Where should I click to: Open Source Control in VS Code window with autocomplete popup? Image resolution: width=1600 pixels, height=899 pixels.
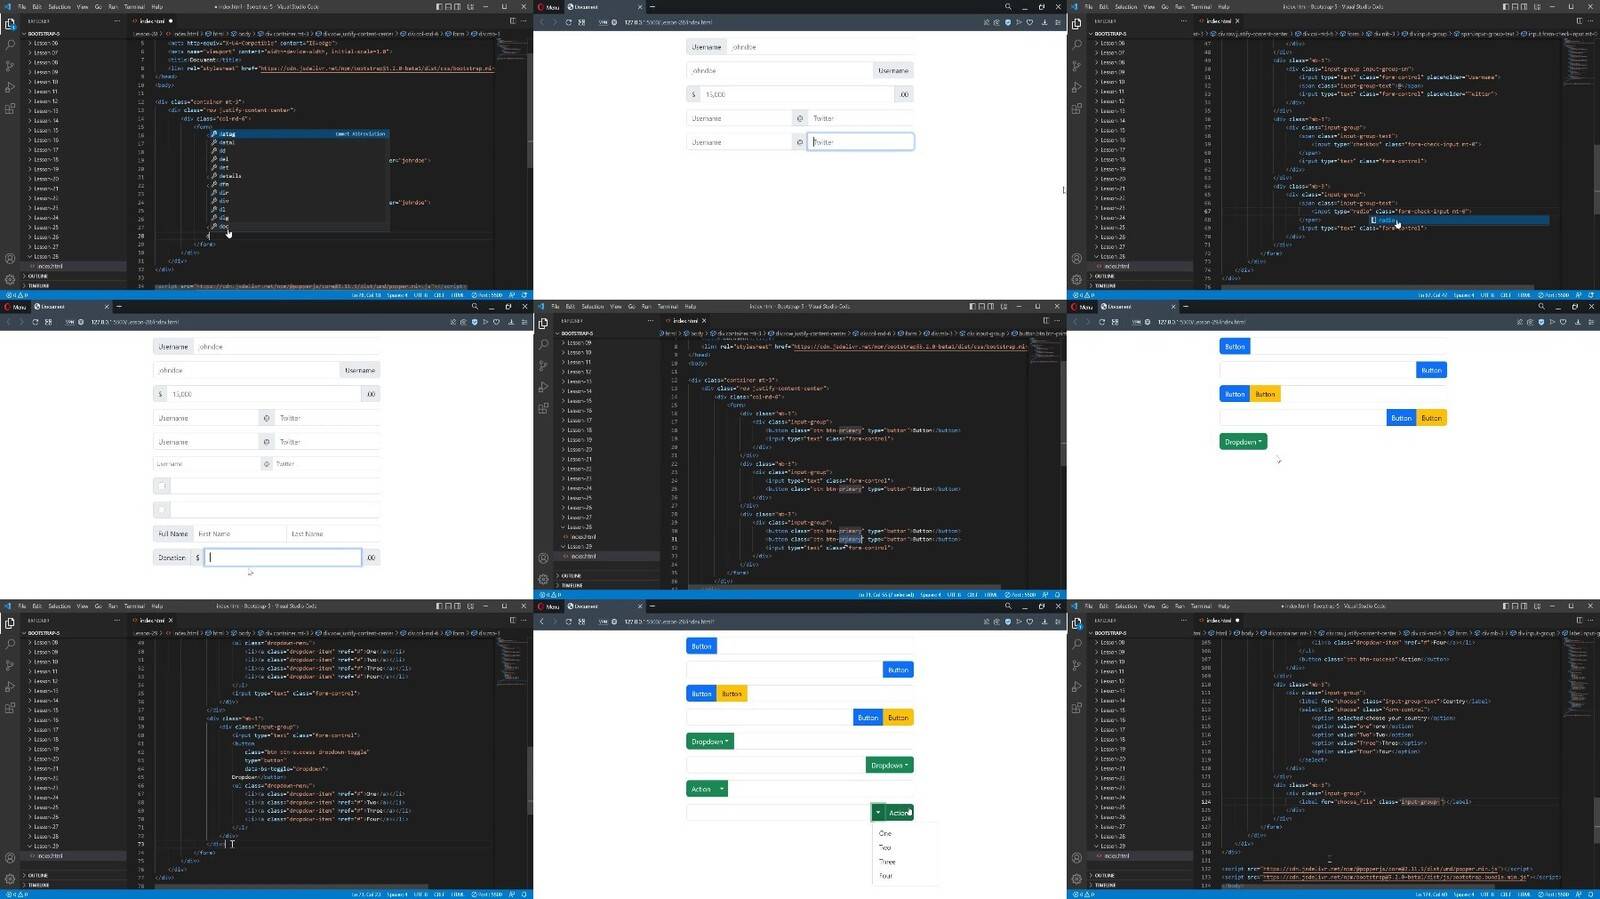pos(10,66)
